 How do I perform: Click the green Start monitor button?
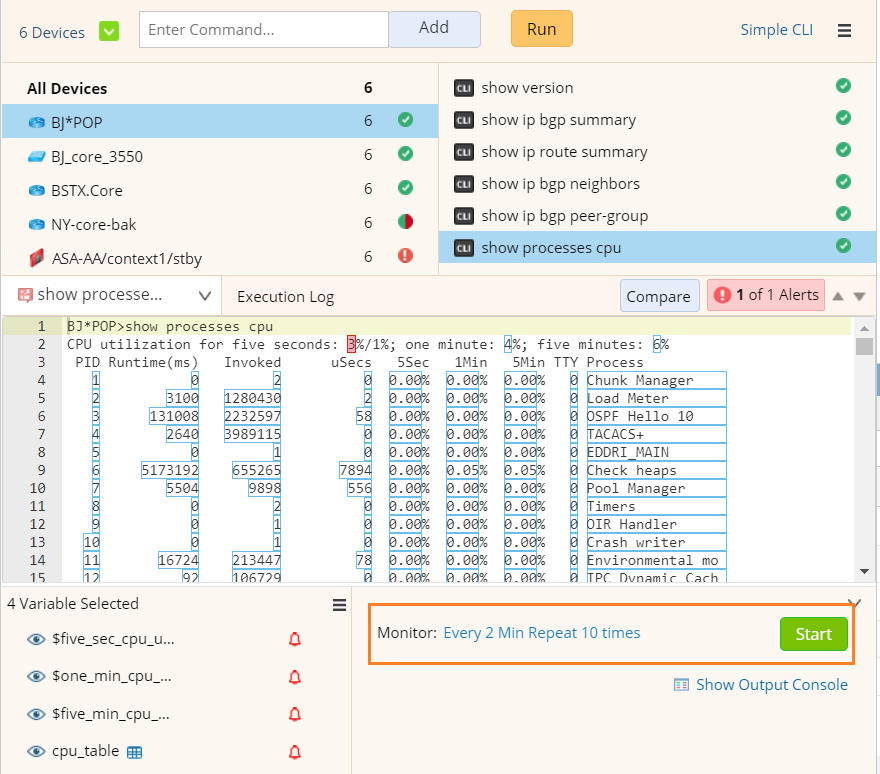[x=813, y=634]
